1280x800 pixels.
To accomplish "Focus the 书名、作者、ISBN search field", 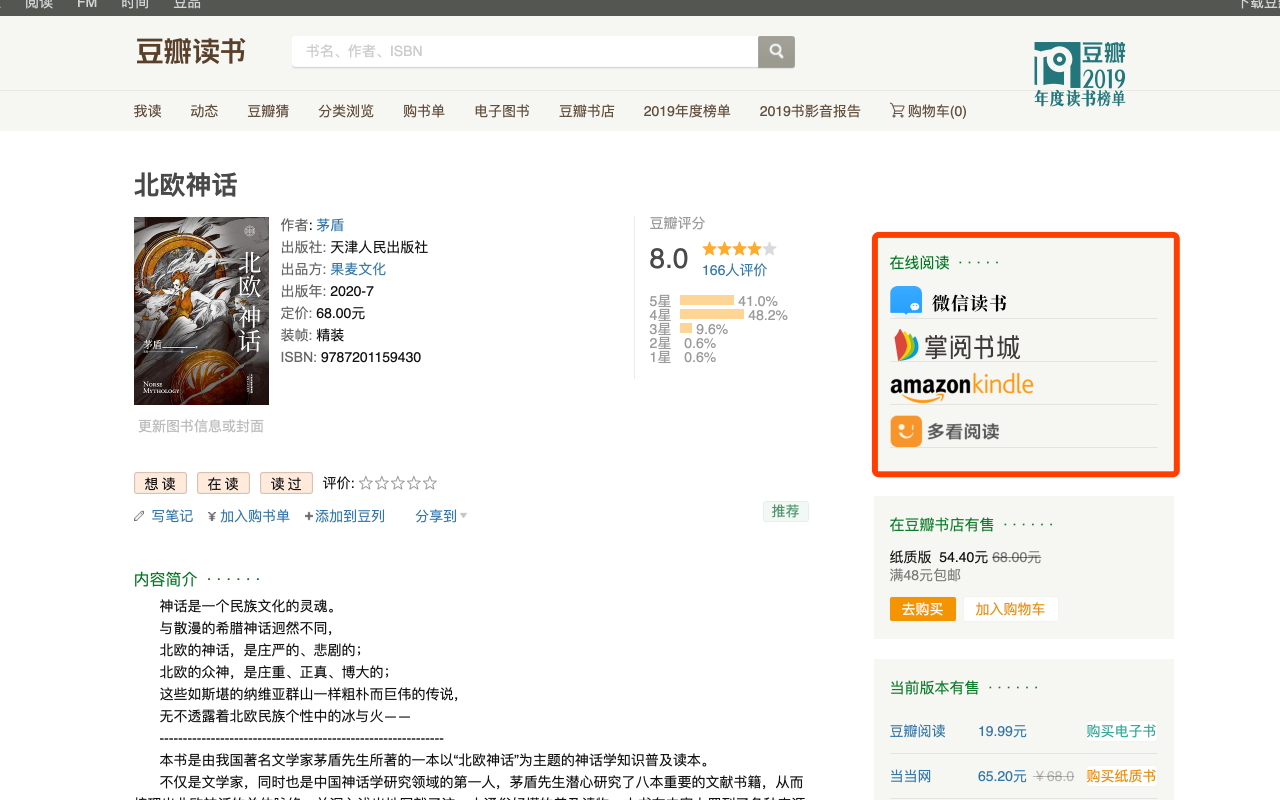I will point(525,51).
